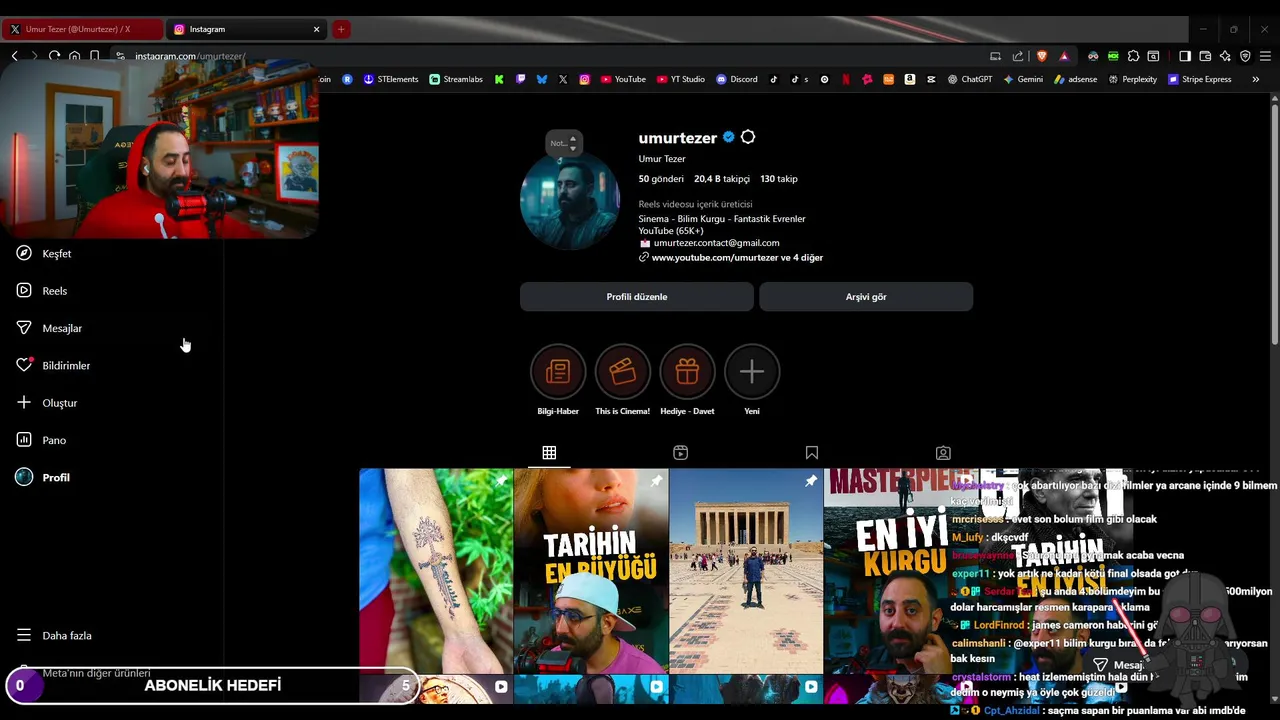
Task: Open the browser extensions puzzle icon
Action: 1133,56
